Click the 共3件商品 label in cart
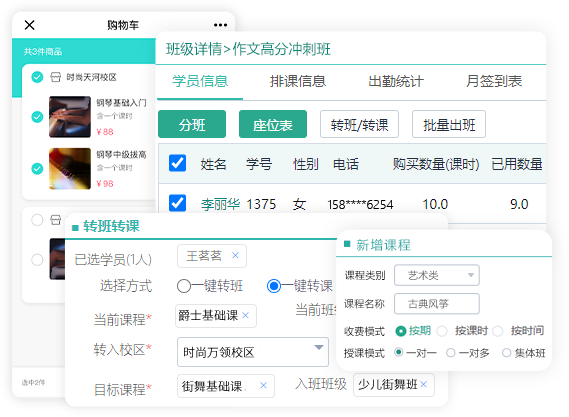This screenshot has height=417, width=569. tap(43, 52)
